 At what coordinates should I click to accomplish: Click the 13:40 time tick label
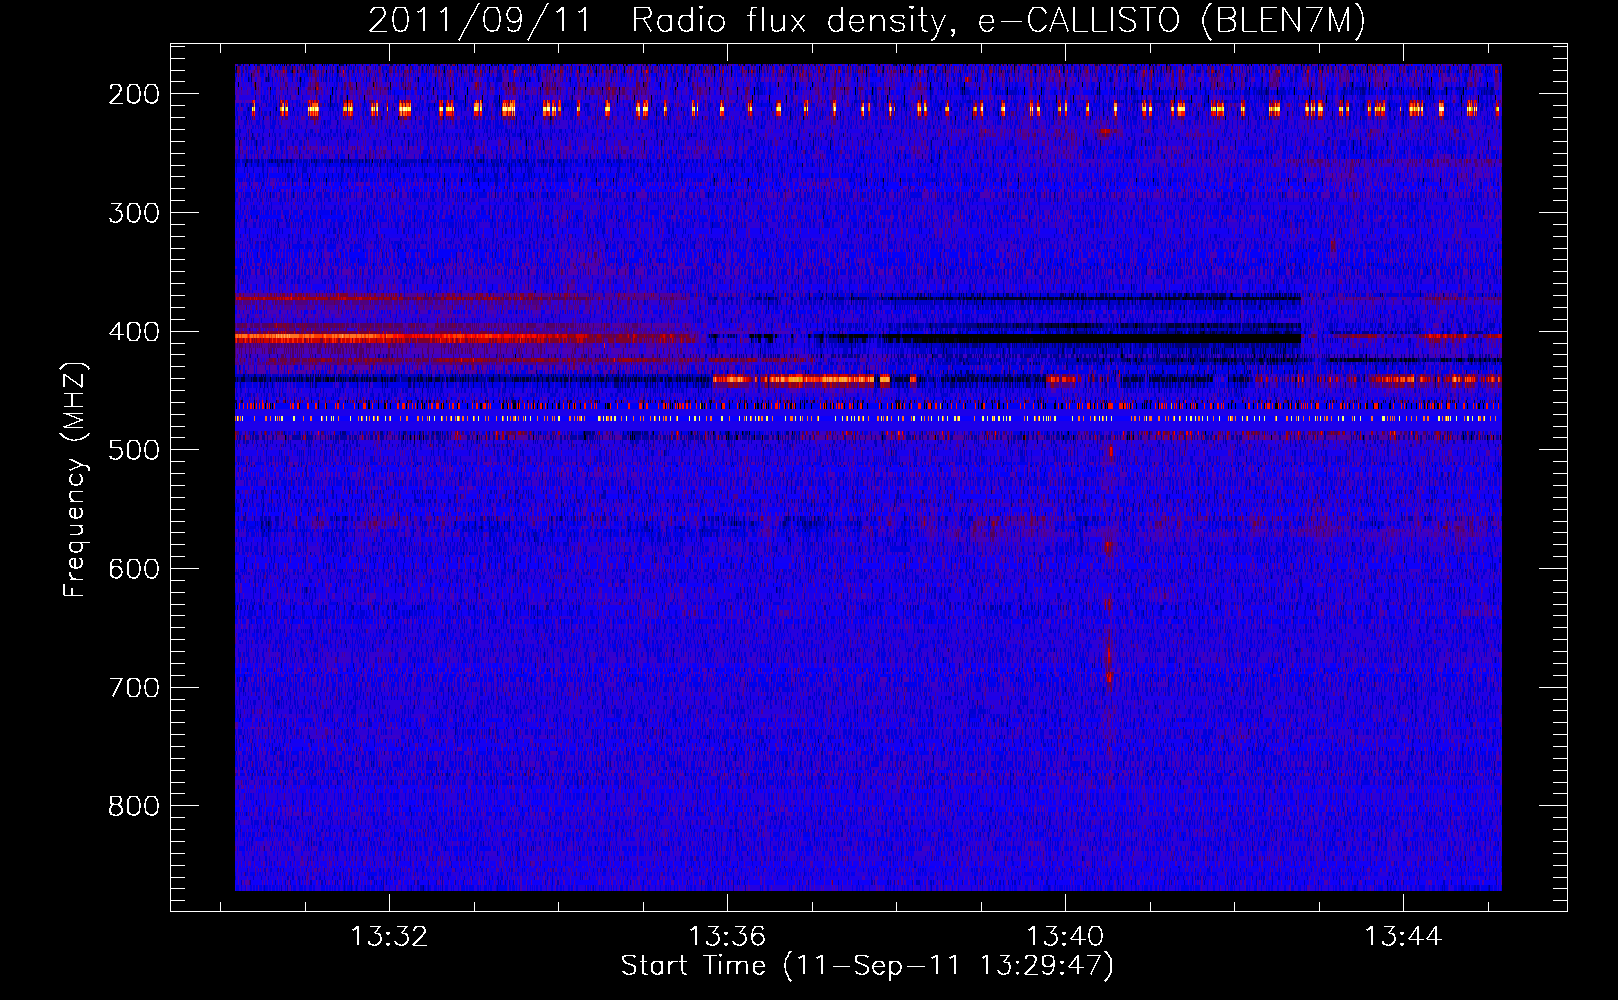(1065, 936)
